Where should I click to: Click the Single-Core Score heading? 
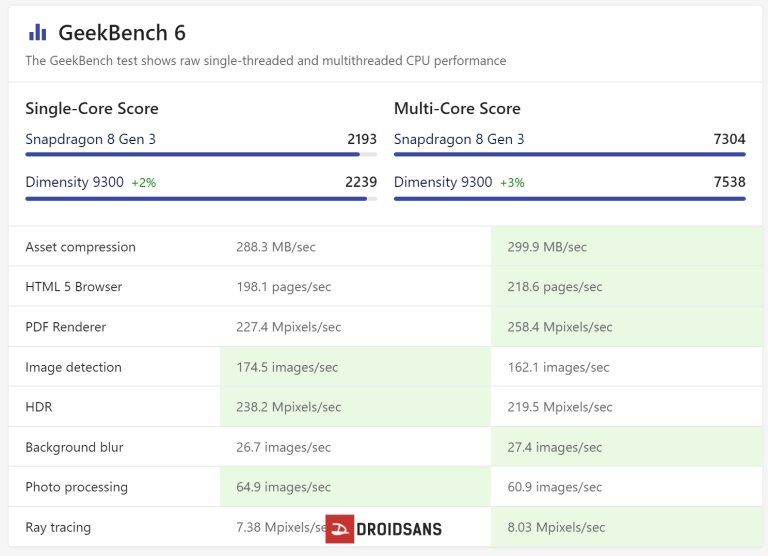pos(92,108)
